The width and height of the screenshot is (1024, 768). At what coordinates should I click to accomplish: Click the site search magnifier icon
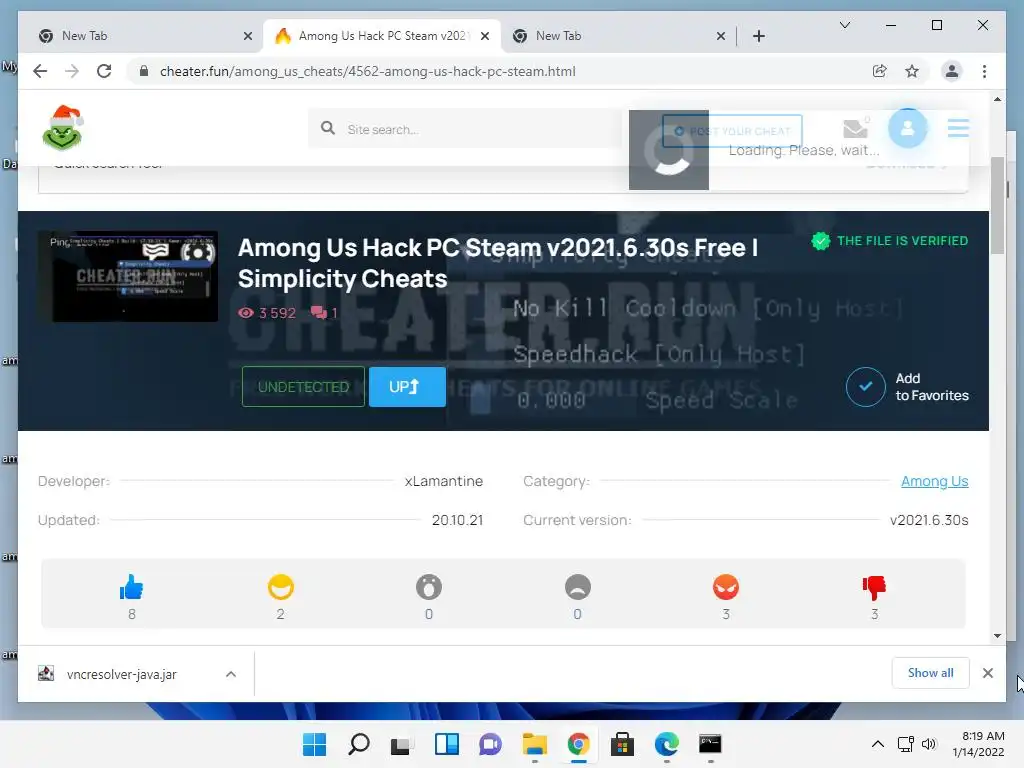pos(328,128)
